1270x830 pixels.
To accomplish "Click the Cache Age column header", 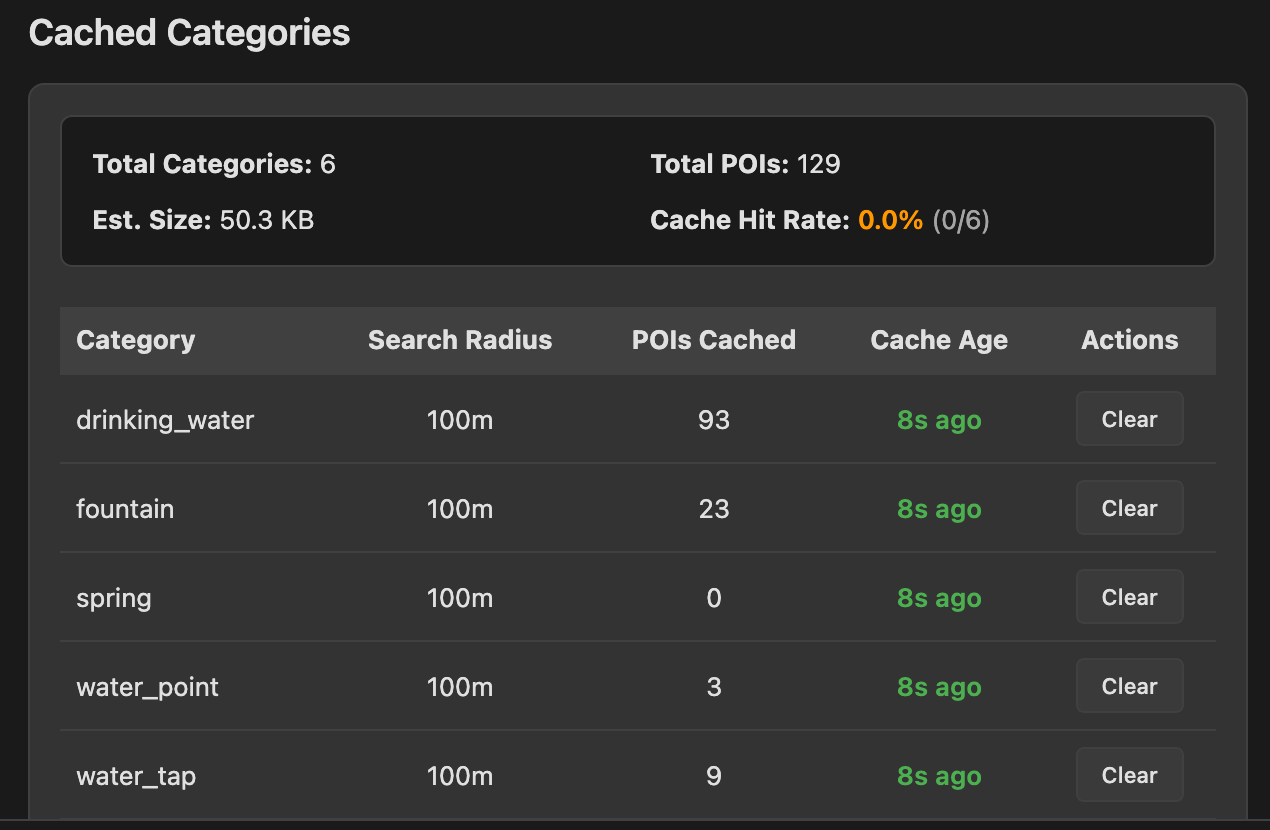I will pos(938,340).
